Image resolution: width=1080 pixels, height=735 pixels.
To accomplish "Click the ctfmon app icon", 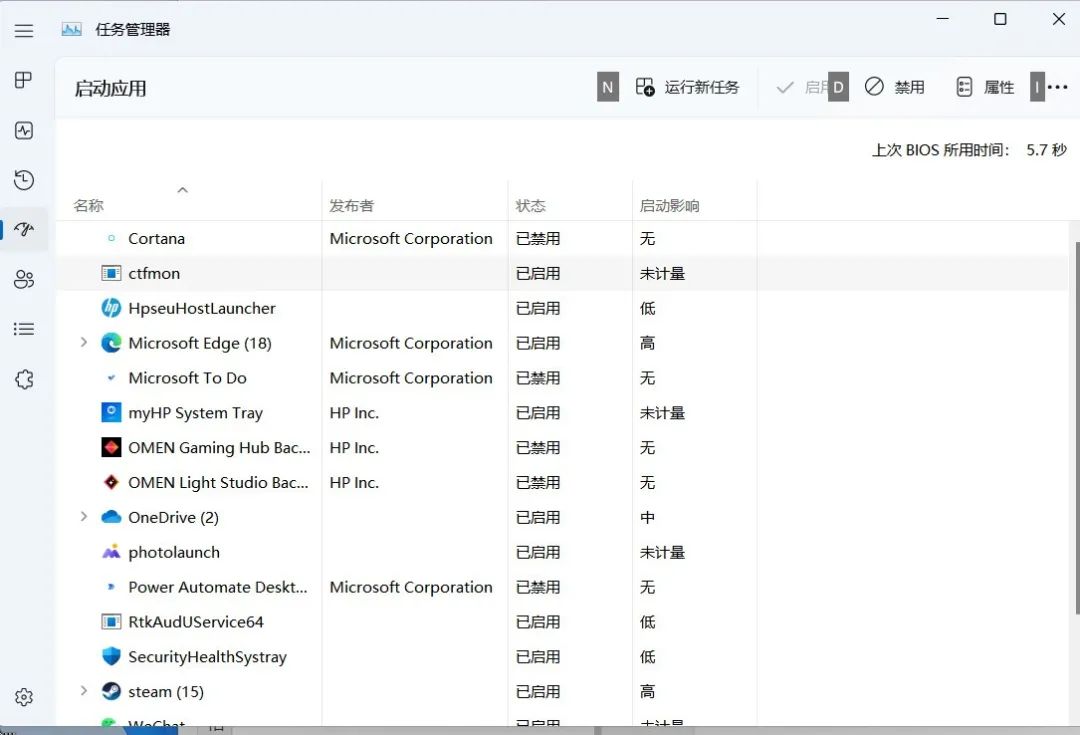I will pyautogui.click(x=111, y=273).
